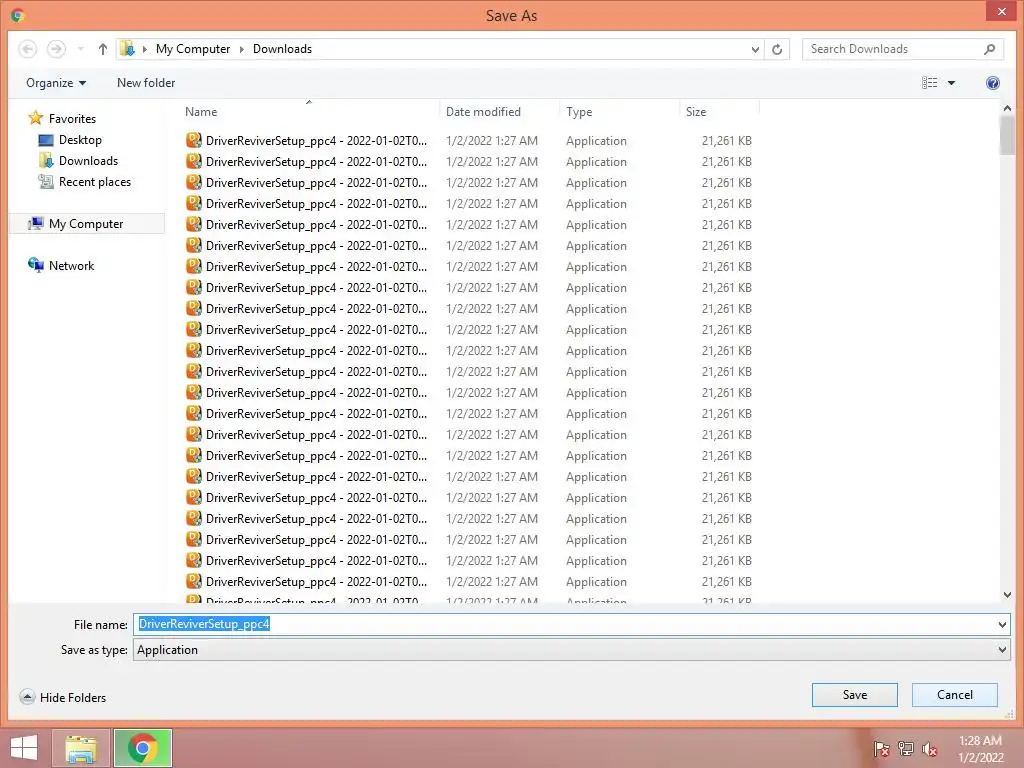Select Downloads in address breadcrumb
The image size is (1024, 768).
[282, 49]
